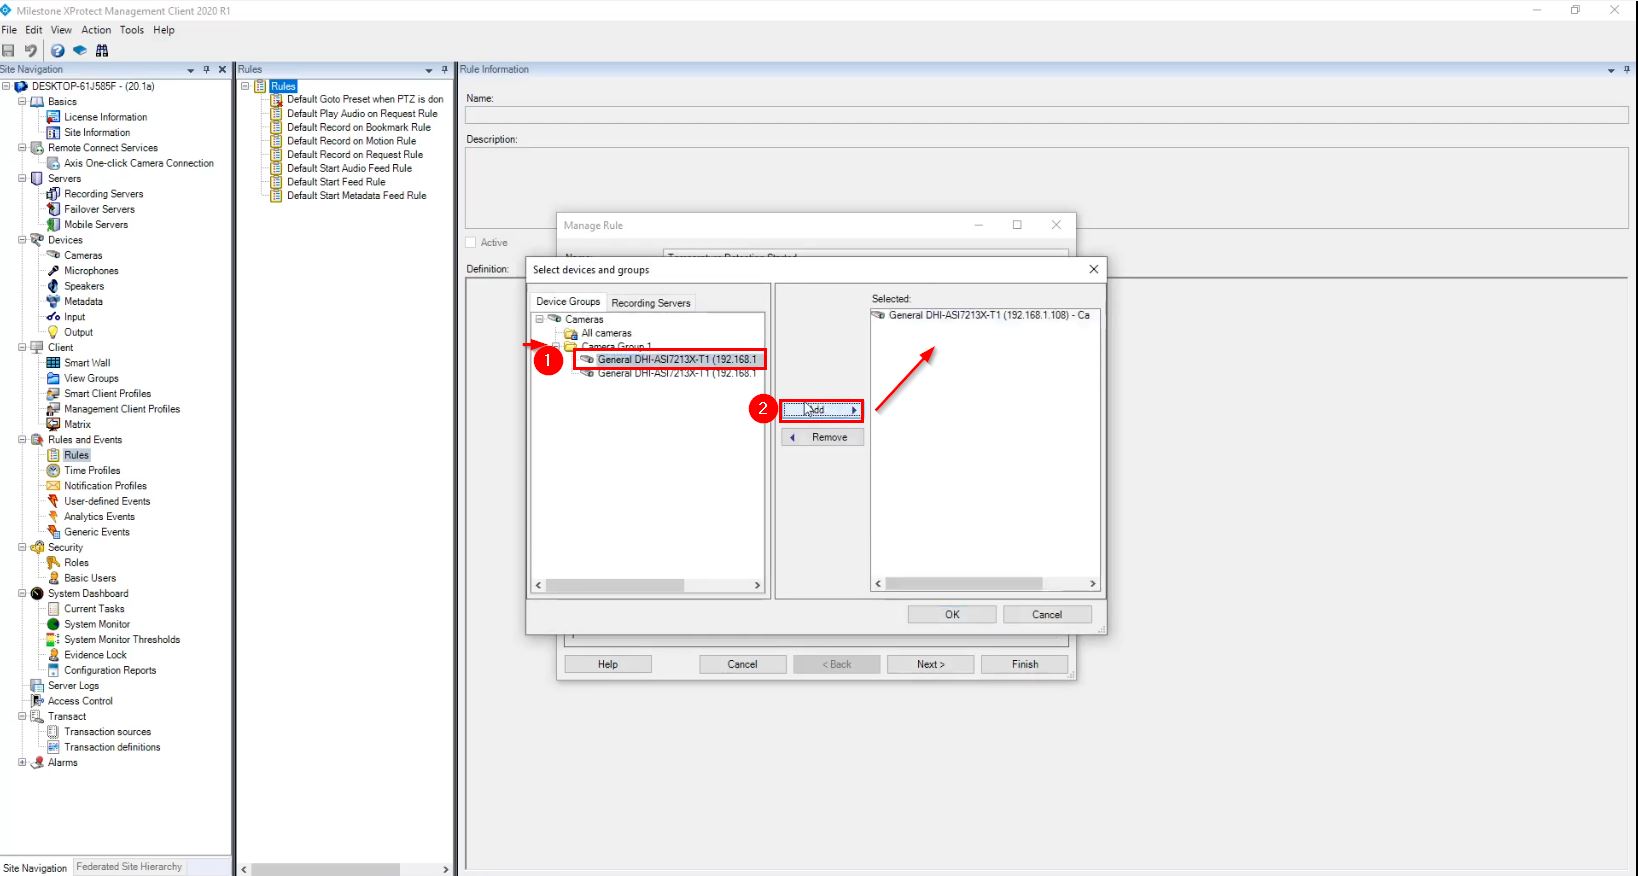Click the Site Information icon
Screen dimensions: 1638x876
click(x=54, y=132)
